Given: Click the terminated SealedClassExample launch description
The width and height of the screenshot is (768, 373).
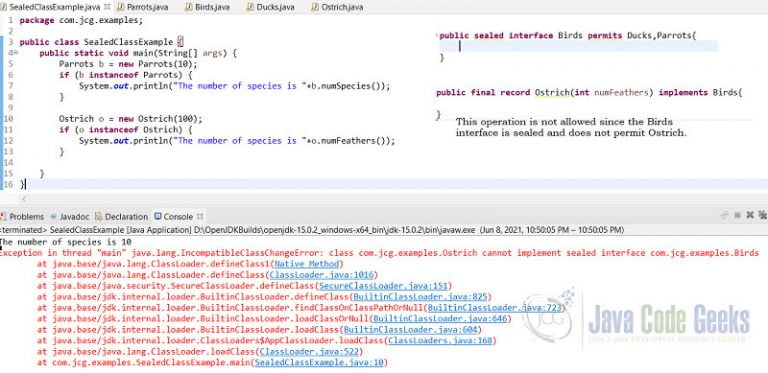Looking at the screenshot, I should 312,230.
